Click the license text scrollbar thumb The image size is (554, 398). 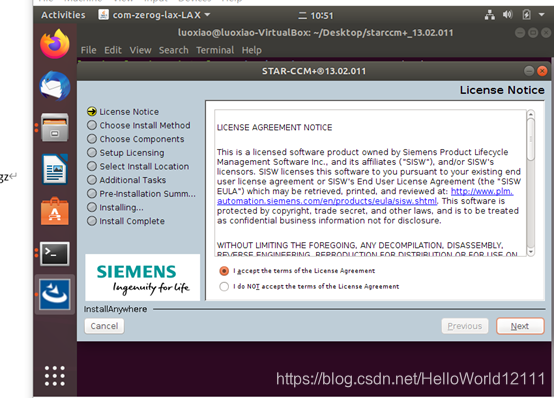[530, 140]
